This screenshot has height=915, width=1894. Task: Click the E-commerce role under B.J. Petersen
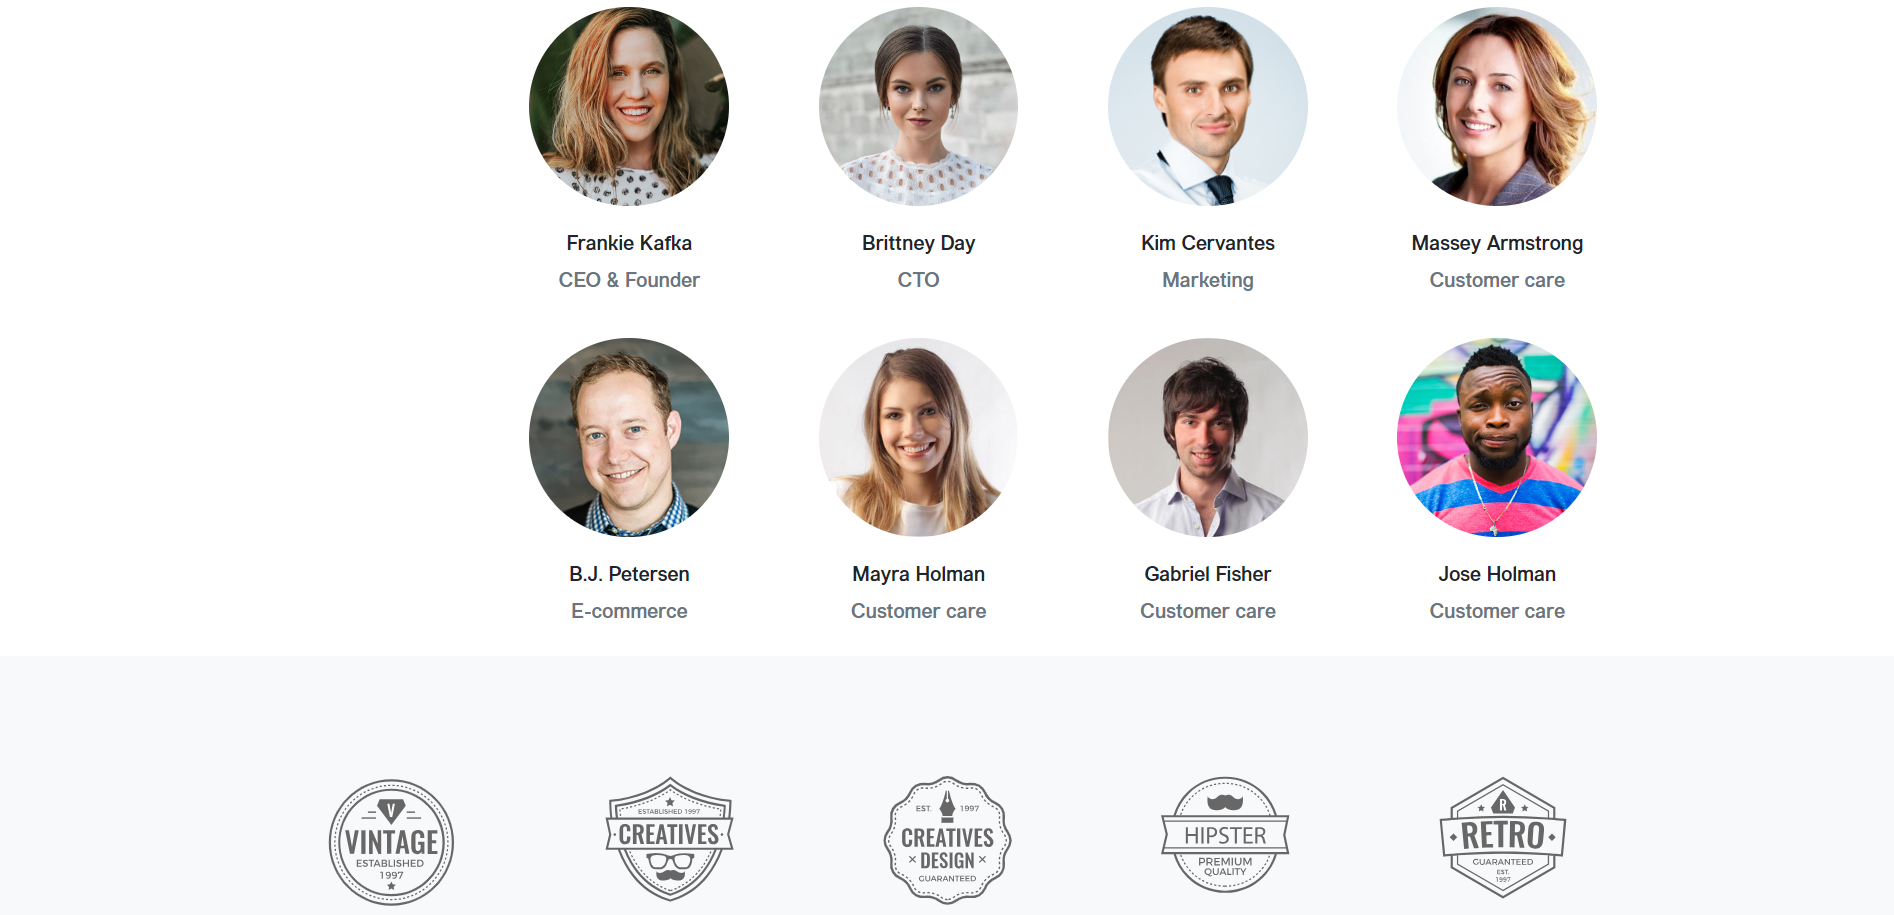tap(629, 611)
